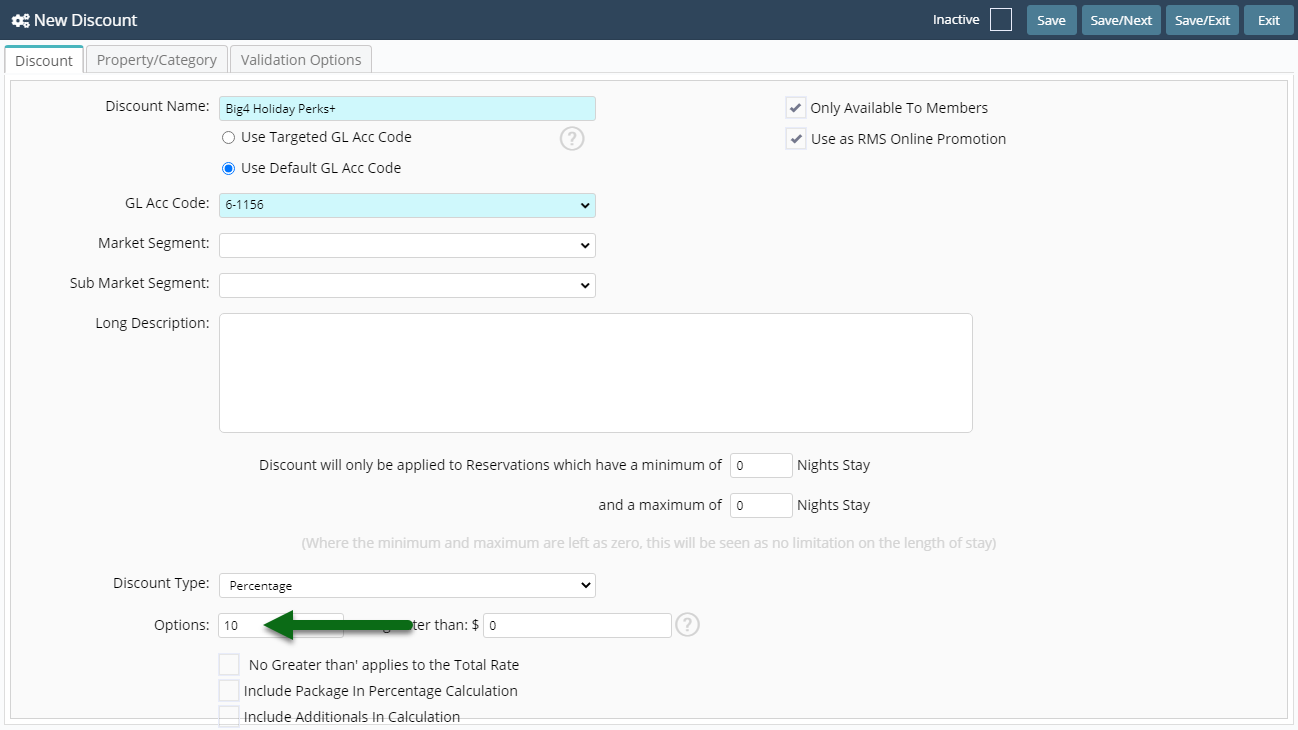Image resolution: width=1298 pixels, height=730 pixels.
Task: Click the Discount Name field
Action: point(407,108)
